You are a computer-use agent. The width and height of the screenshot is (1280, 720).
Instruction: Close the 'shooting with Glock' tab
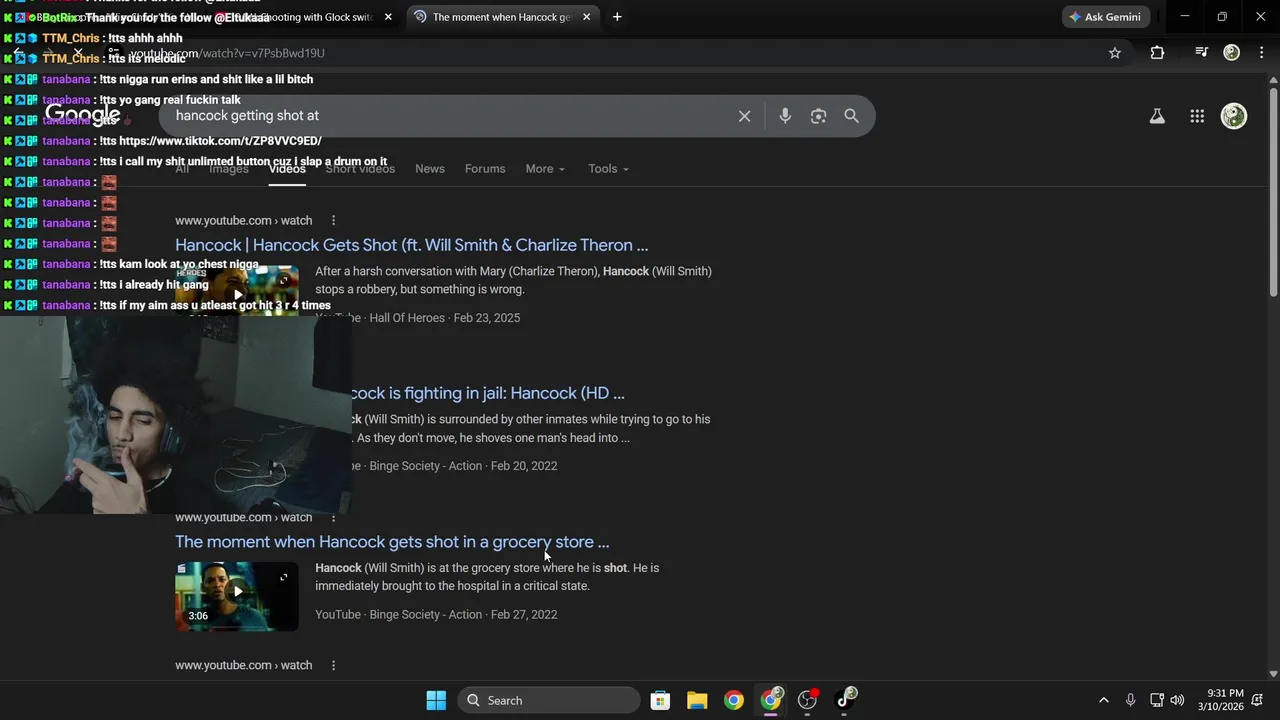click(388, 17)
